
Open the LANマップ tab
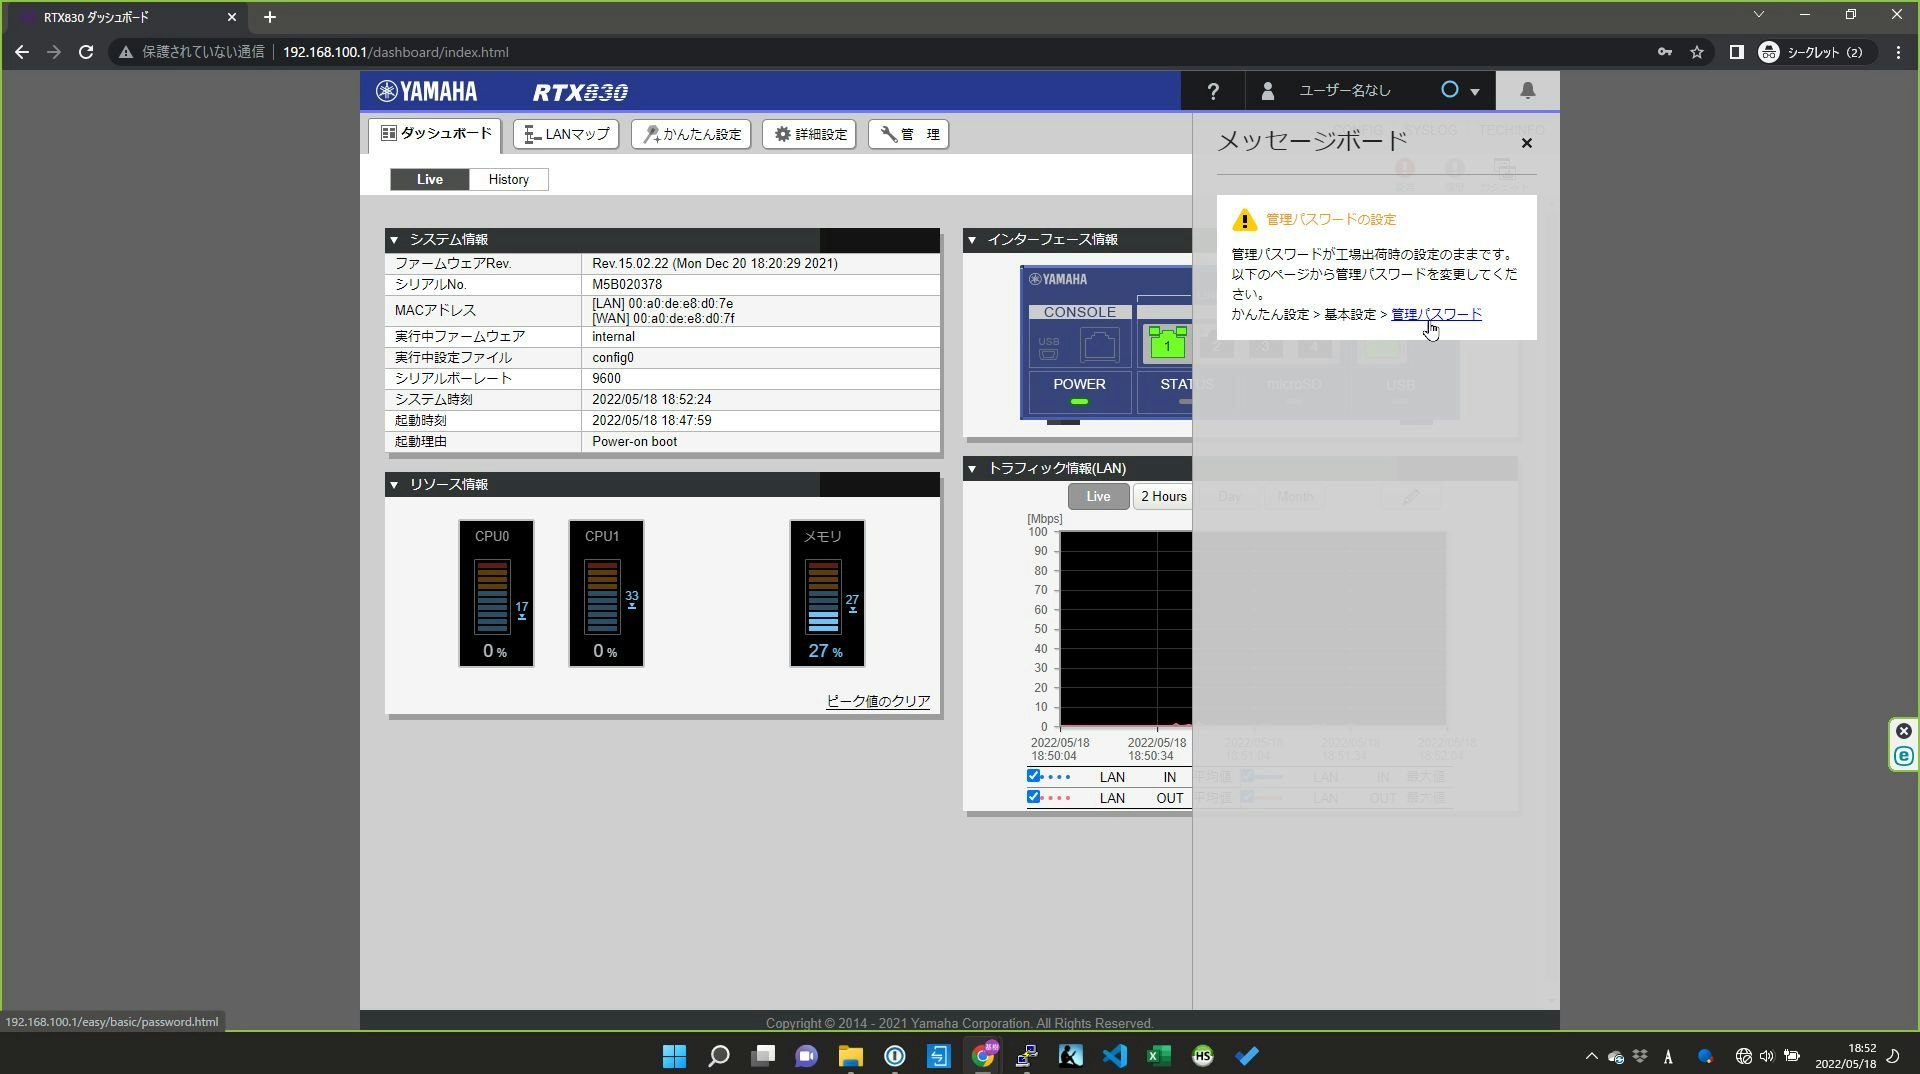pyautogui.click(x=566, y=134)
